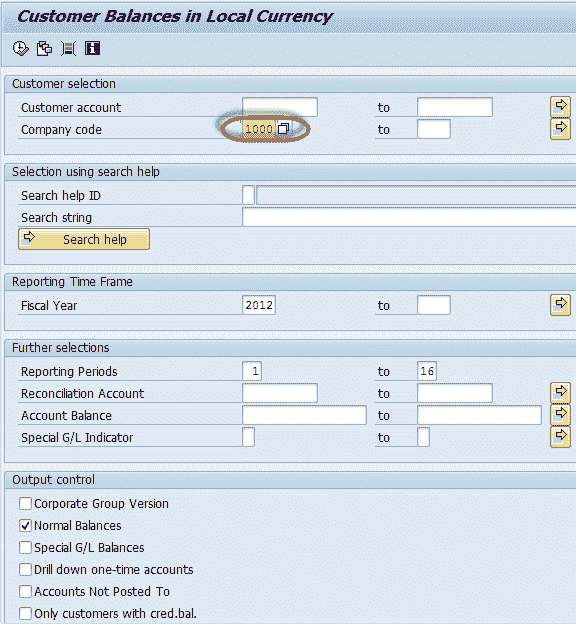Check Drill down one-time accounts

pos(25,569)
